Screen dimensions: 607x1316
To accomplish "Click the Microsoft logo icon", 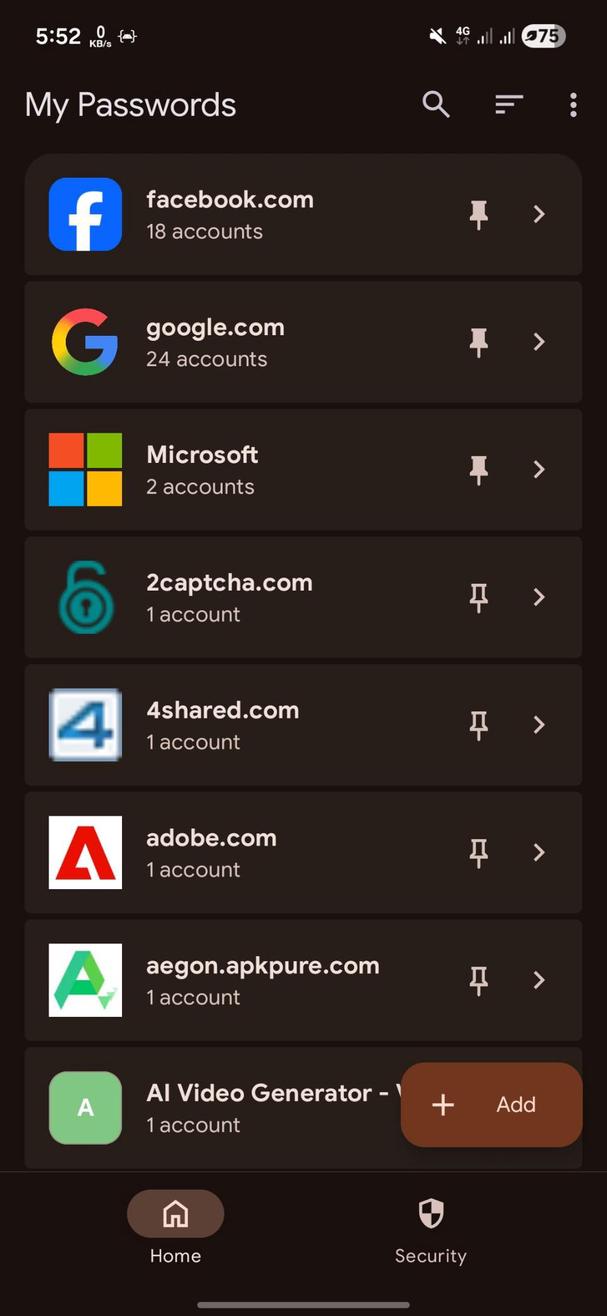I will (x=85, y=470).
